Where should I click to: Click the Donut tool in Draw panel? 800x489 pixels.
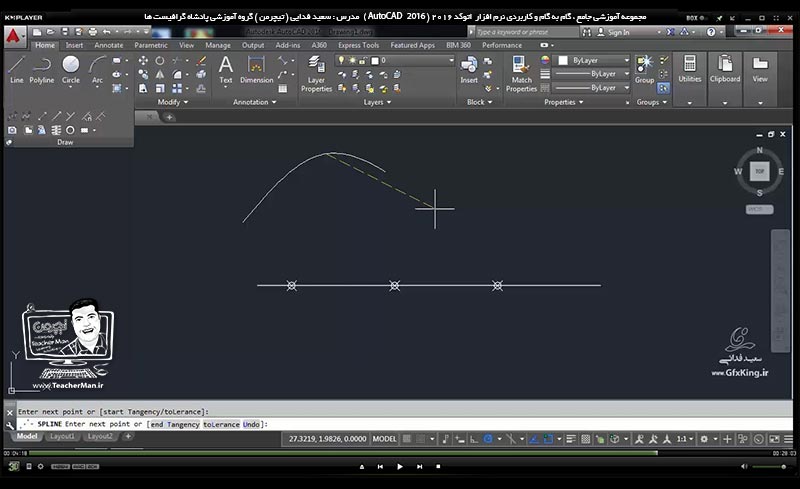(x=70, y=130)
